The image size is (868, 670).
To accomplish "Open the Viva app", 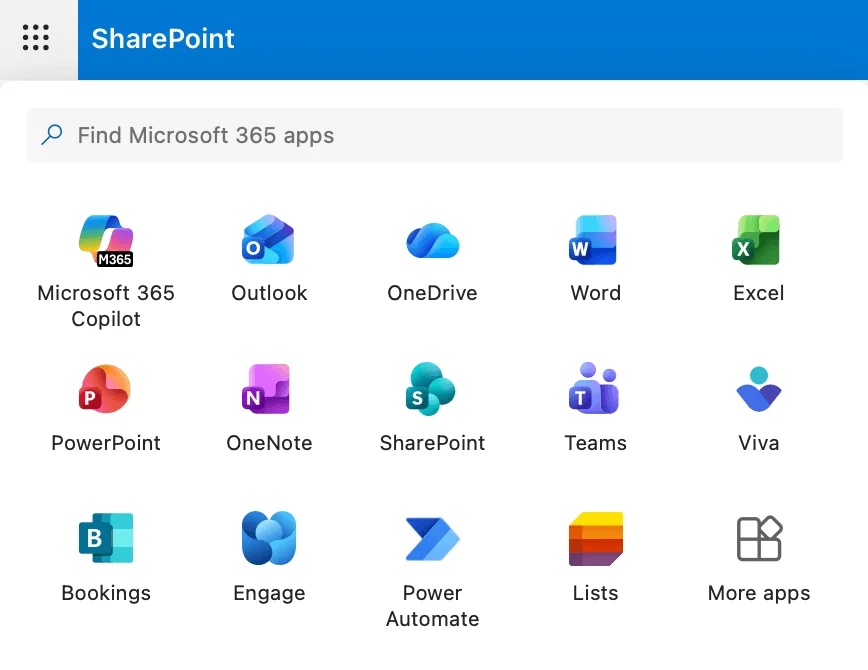I will [x=758, y=409].
